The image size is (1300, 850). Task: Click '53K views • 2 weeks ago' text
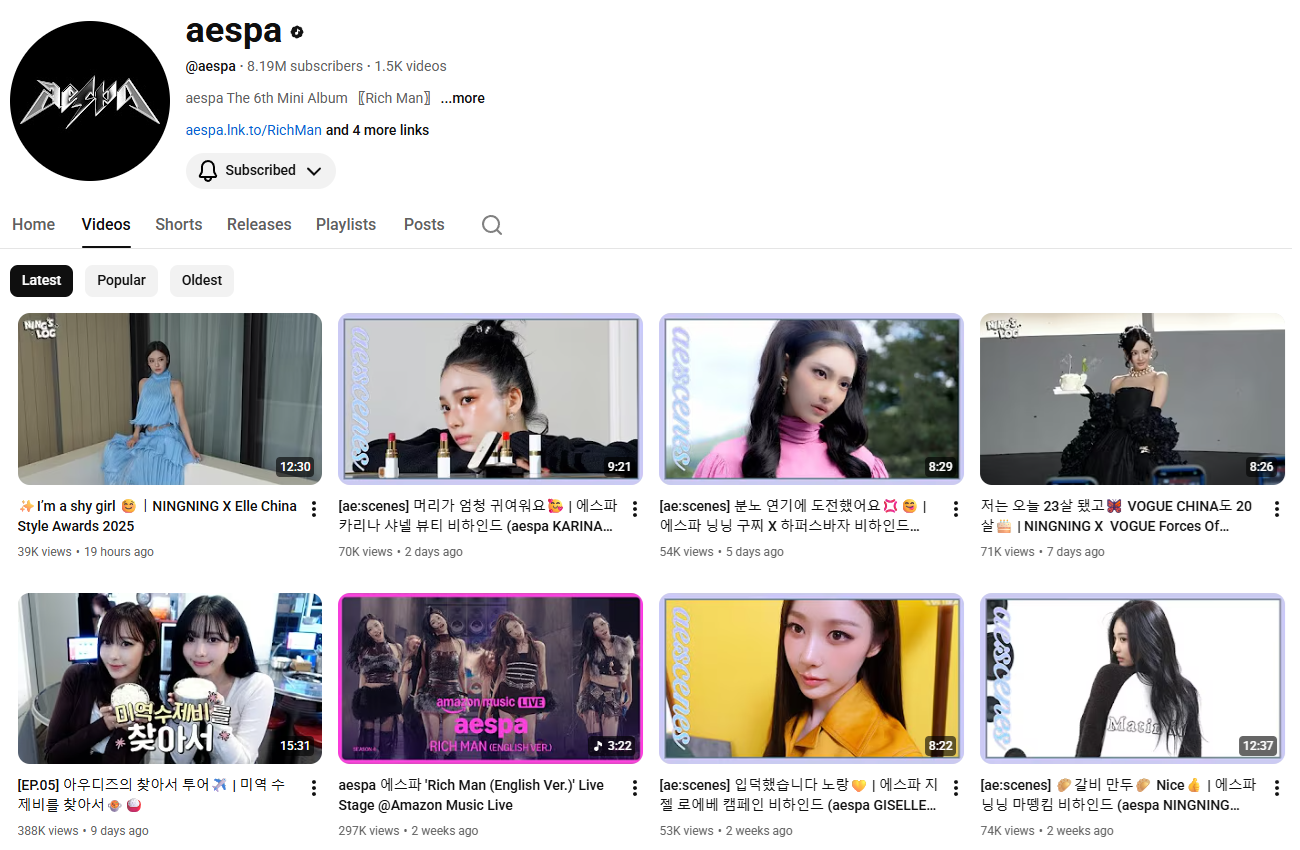726,831
